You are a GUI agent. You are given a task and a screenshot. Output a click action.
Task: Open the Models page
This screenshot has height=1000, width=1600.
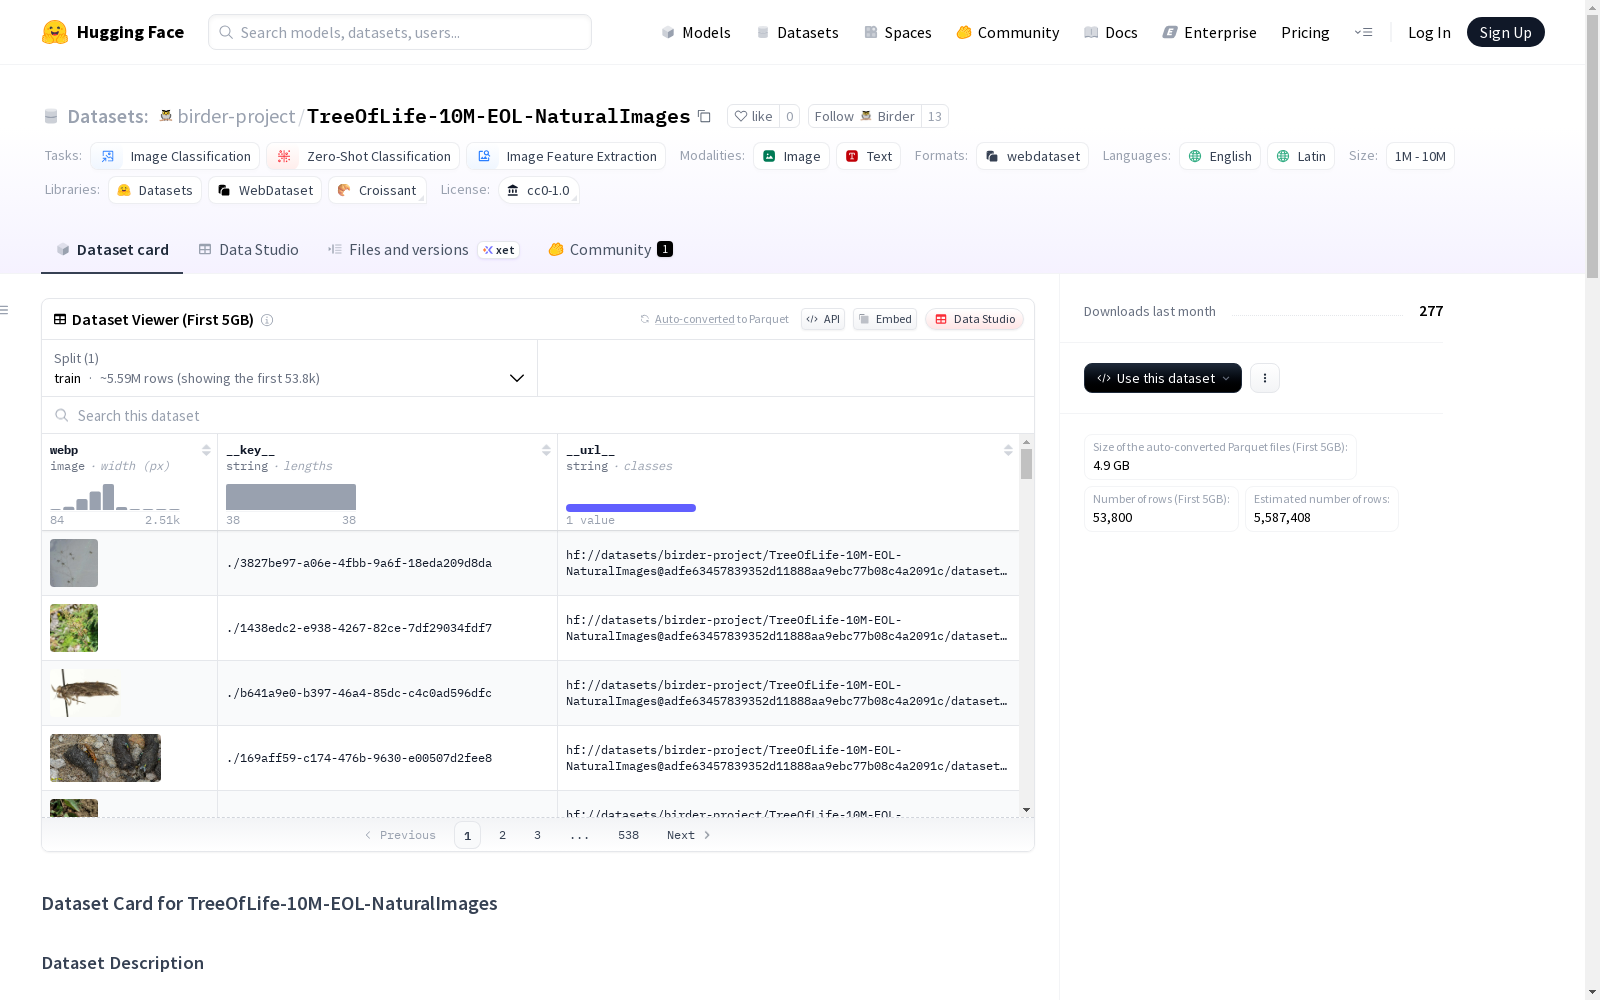tap(696, 32)
